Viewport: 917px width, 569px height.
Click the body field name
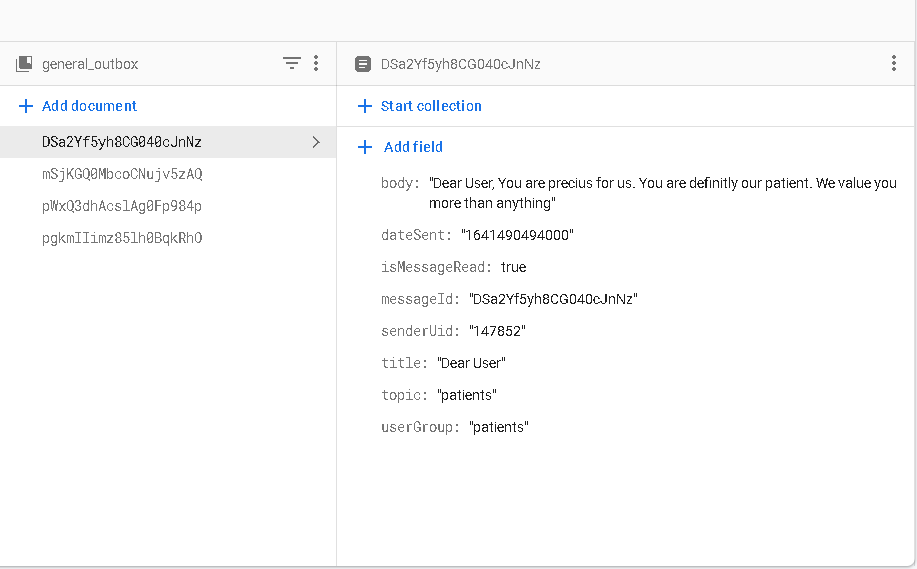400,183
